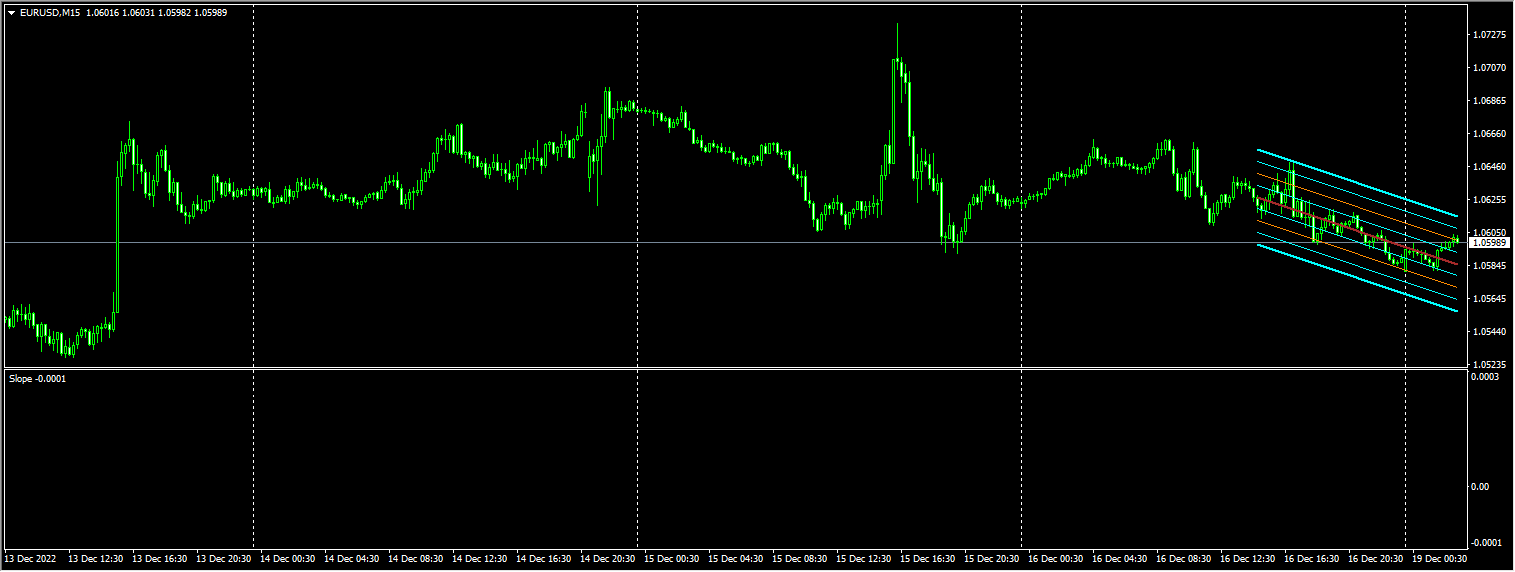Click the 1.07275 price scale label
The image size is (1515, 572).
[x=1489, y=35]
